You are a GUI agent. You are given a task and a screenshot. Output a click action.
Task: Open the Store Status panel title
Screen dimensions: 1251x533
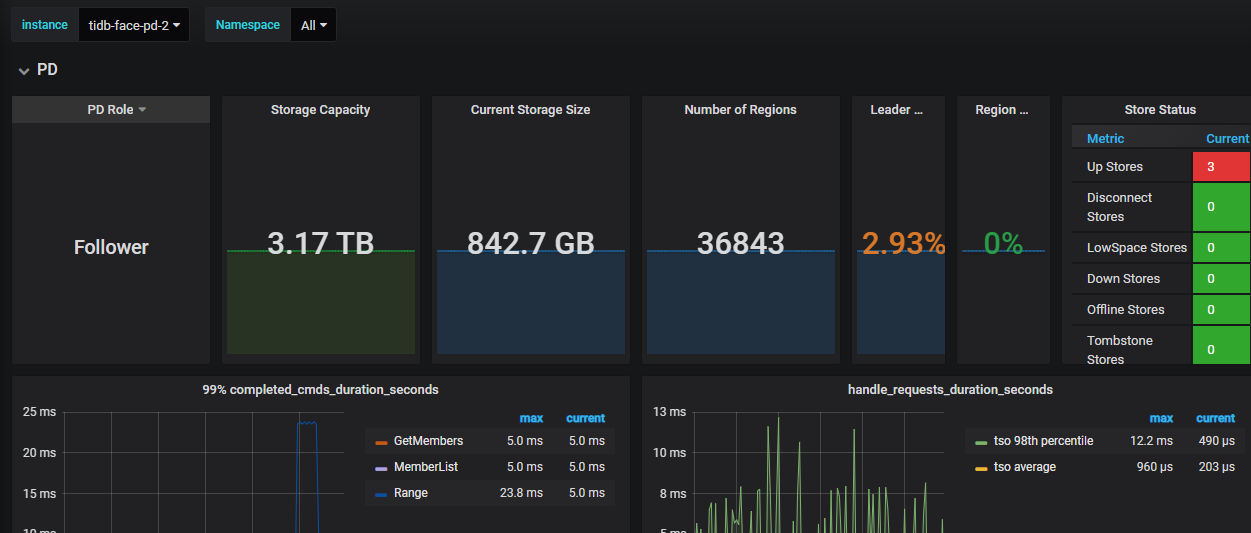click(x=1160, y=110)
